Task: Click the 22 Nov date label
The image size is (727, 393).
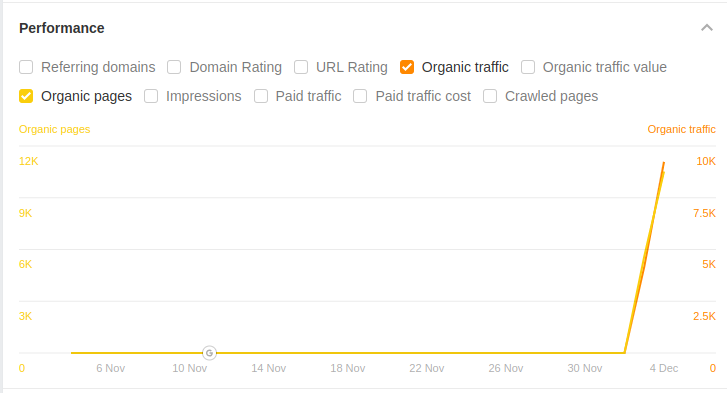Action: click(427, 368)
